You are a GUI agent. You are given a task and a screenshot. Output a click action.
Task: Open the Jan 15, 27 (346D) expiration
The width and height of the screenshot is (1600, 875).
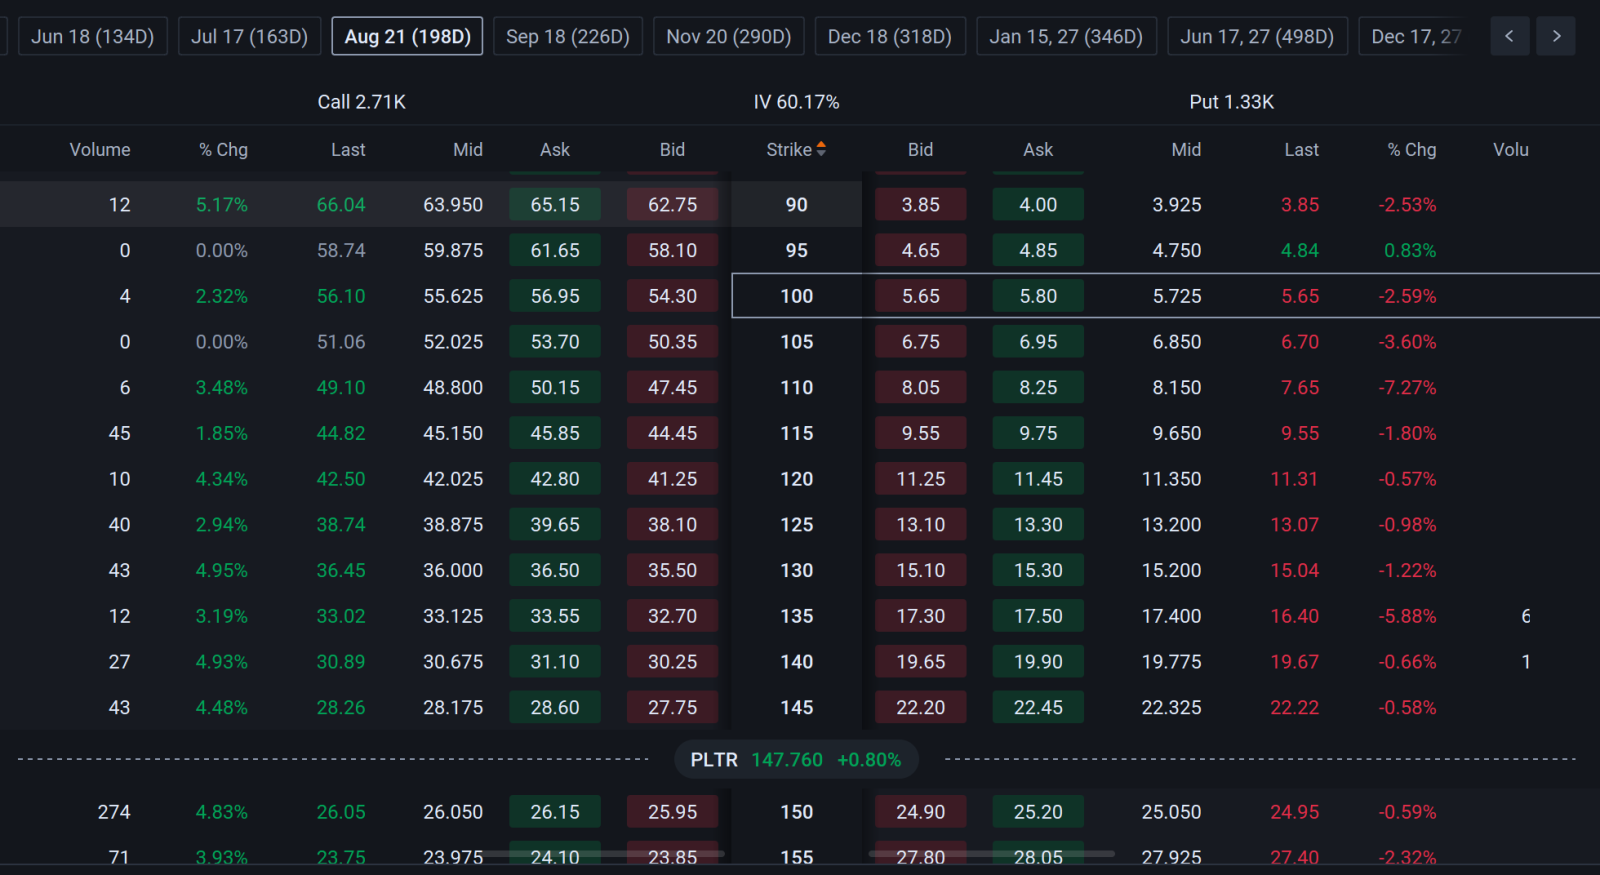pos(1066,36)
